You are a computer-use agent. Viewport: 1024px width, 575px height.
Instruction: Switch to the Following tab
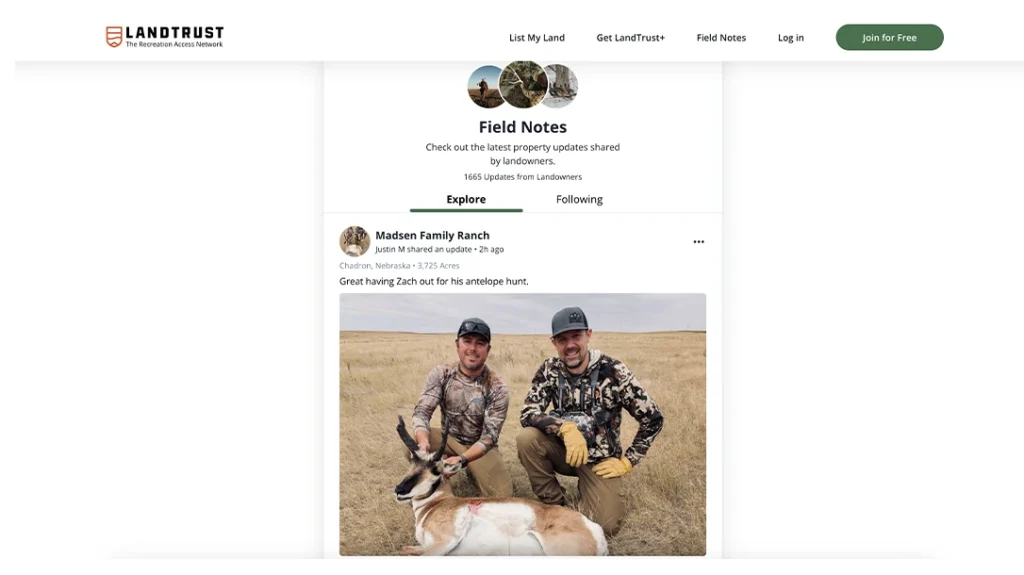(x=579, y=199)
